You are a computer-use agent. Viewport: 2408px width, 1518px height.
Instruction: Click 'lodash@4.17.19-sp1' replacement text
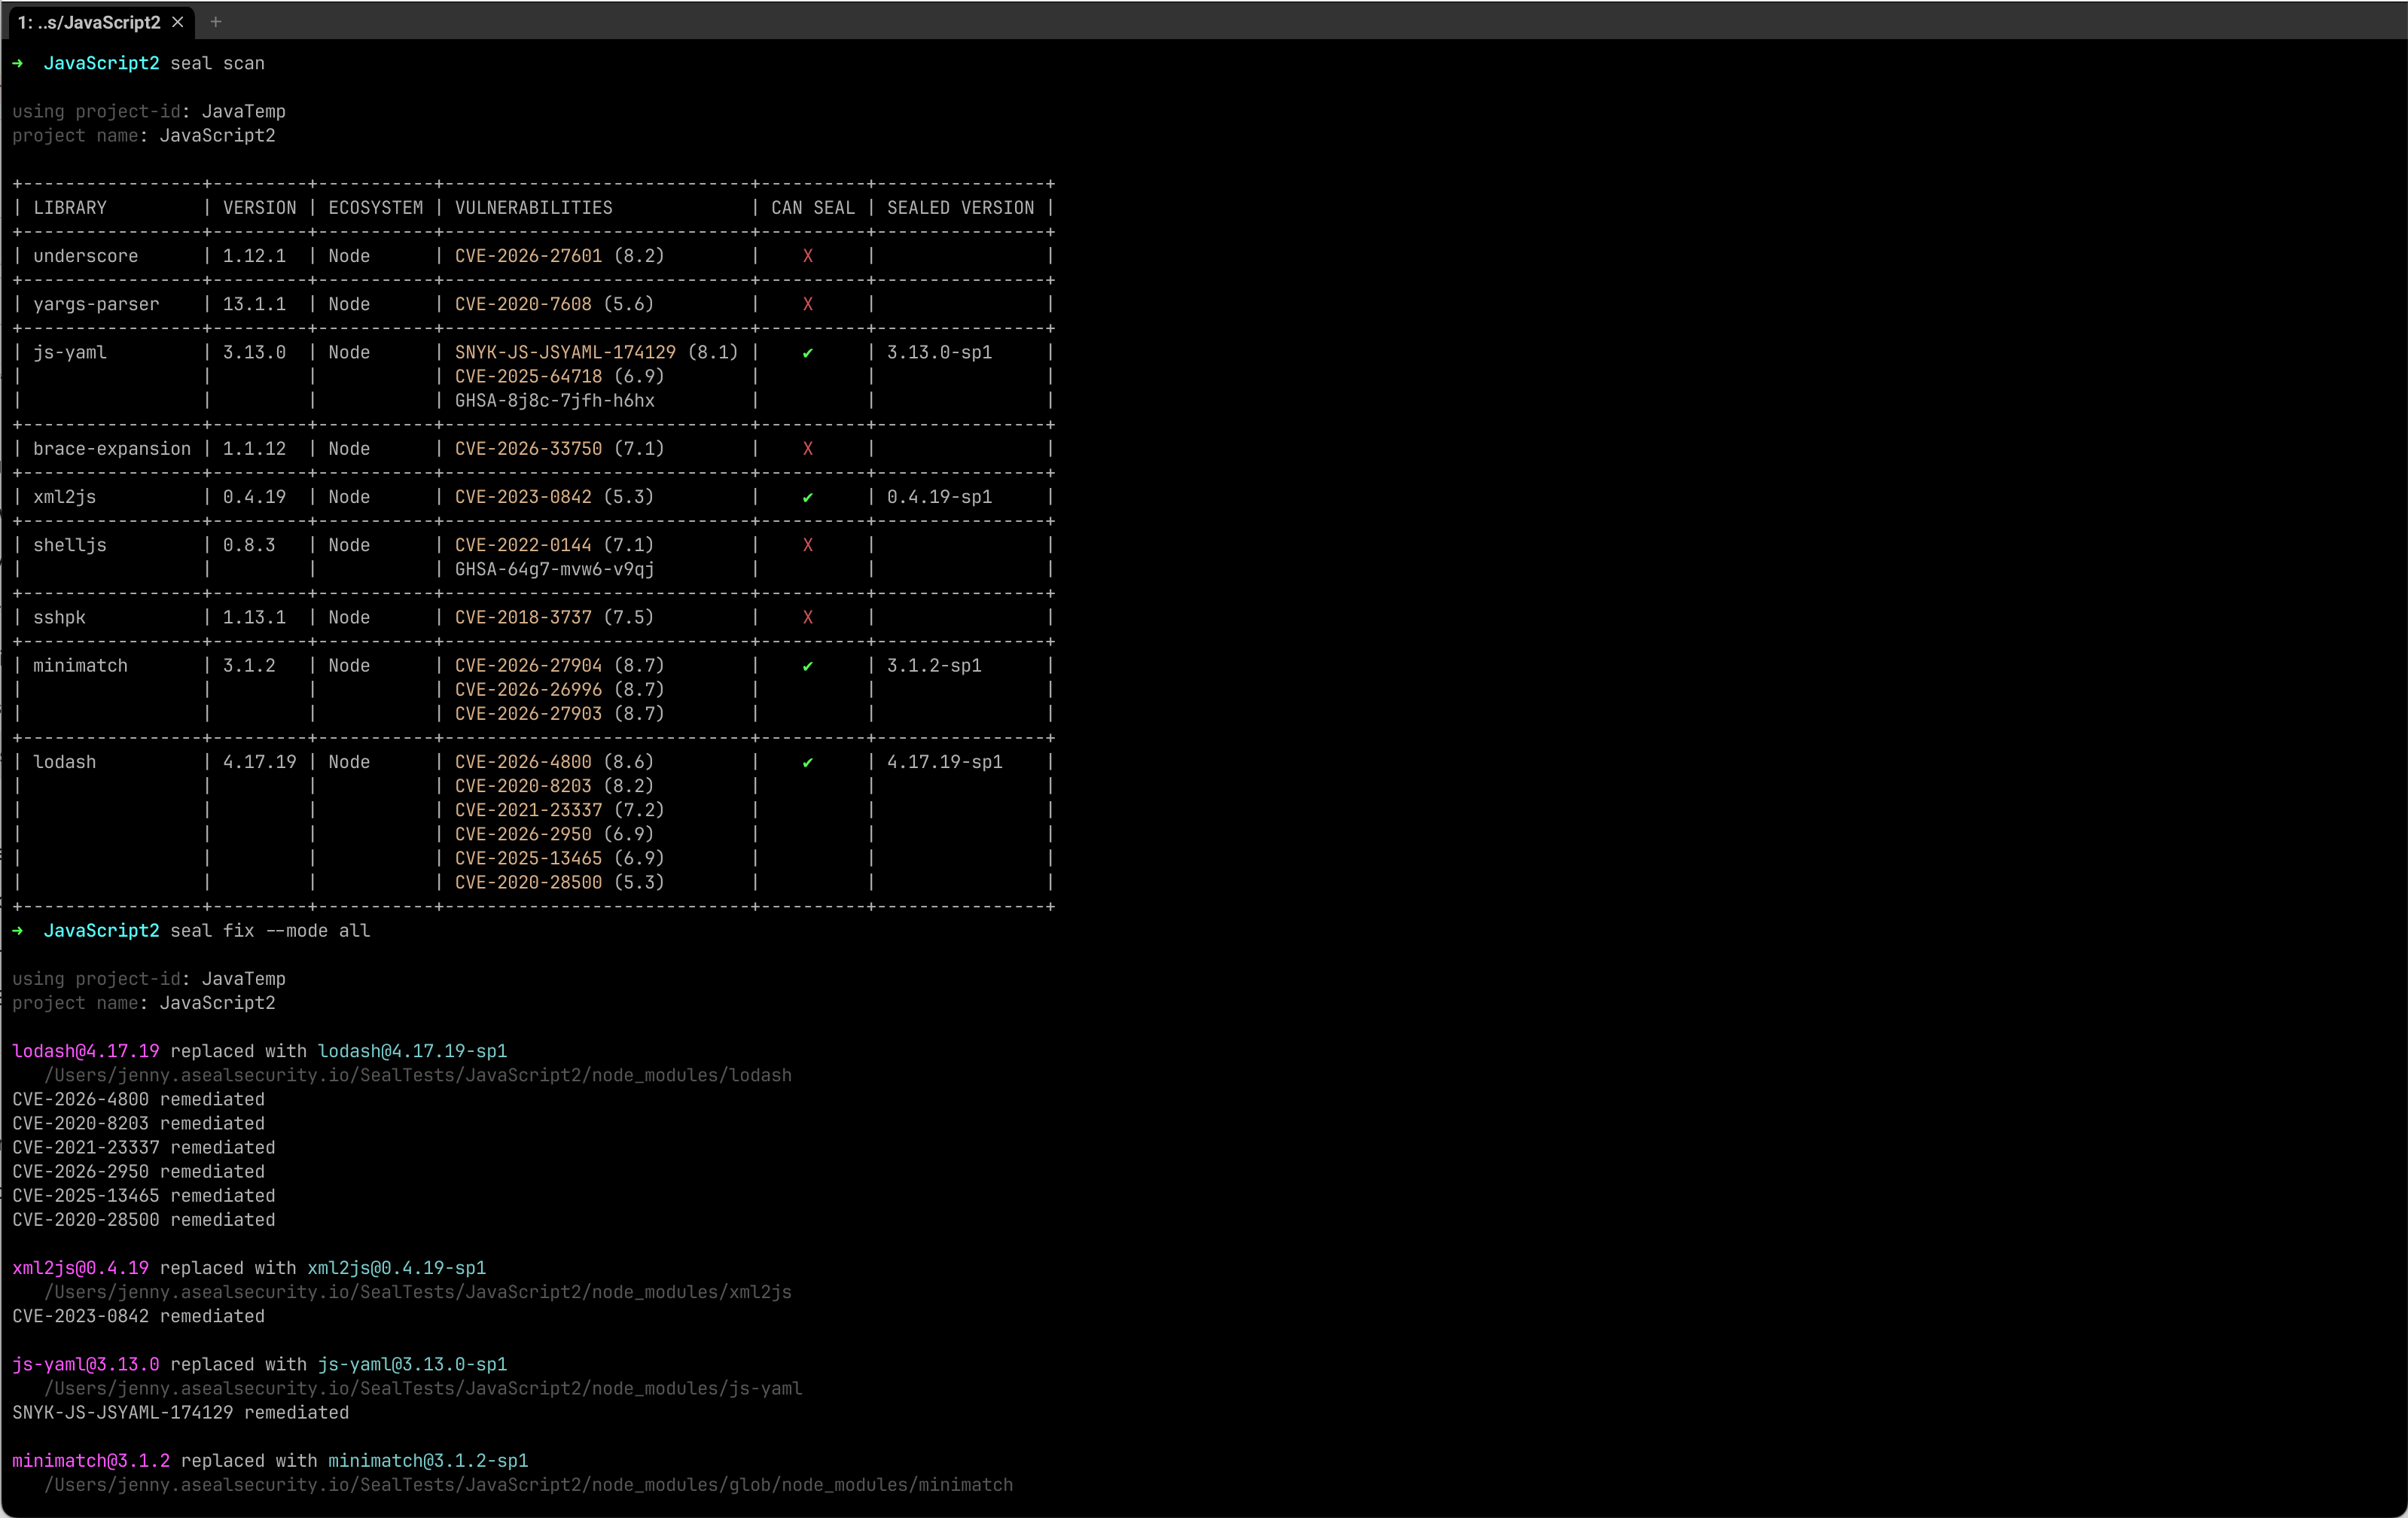(412, 1051)
